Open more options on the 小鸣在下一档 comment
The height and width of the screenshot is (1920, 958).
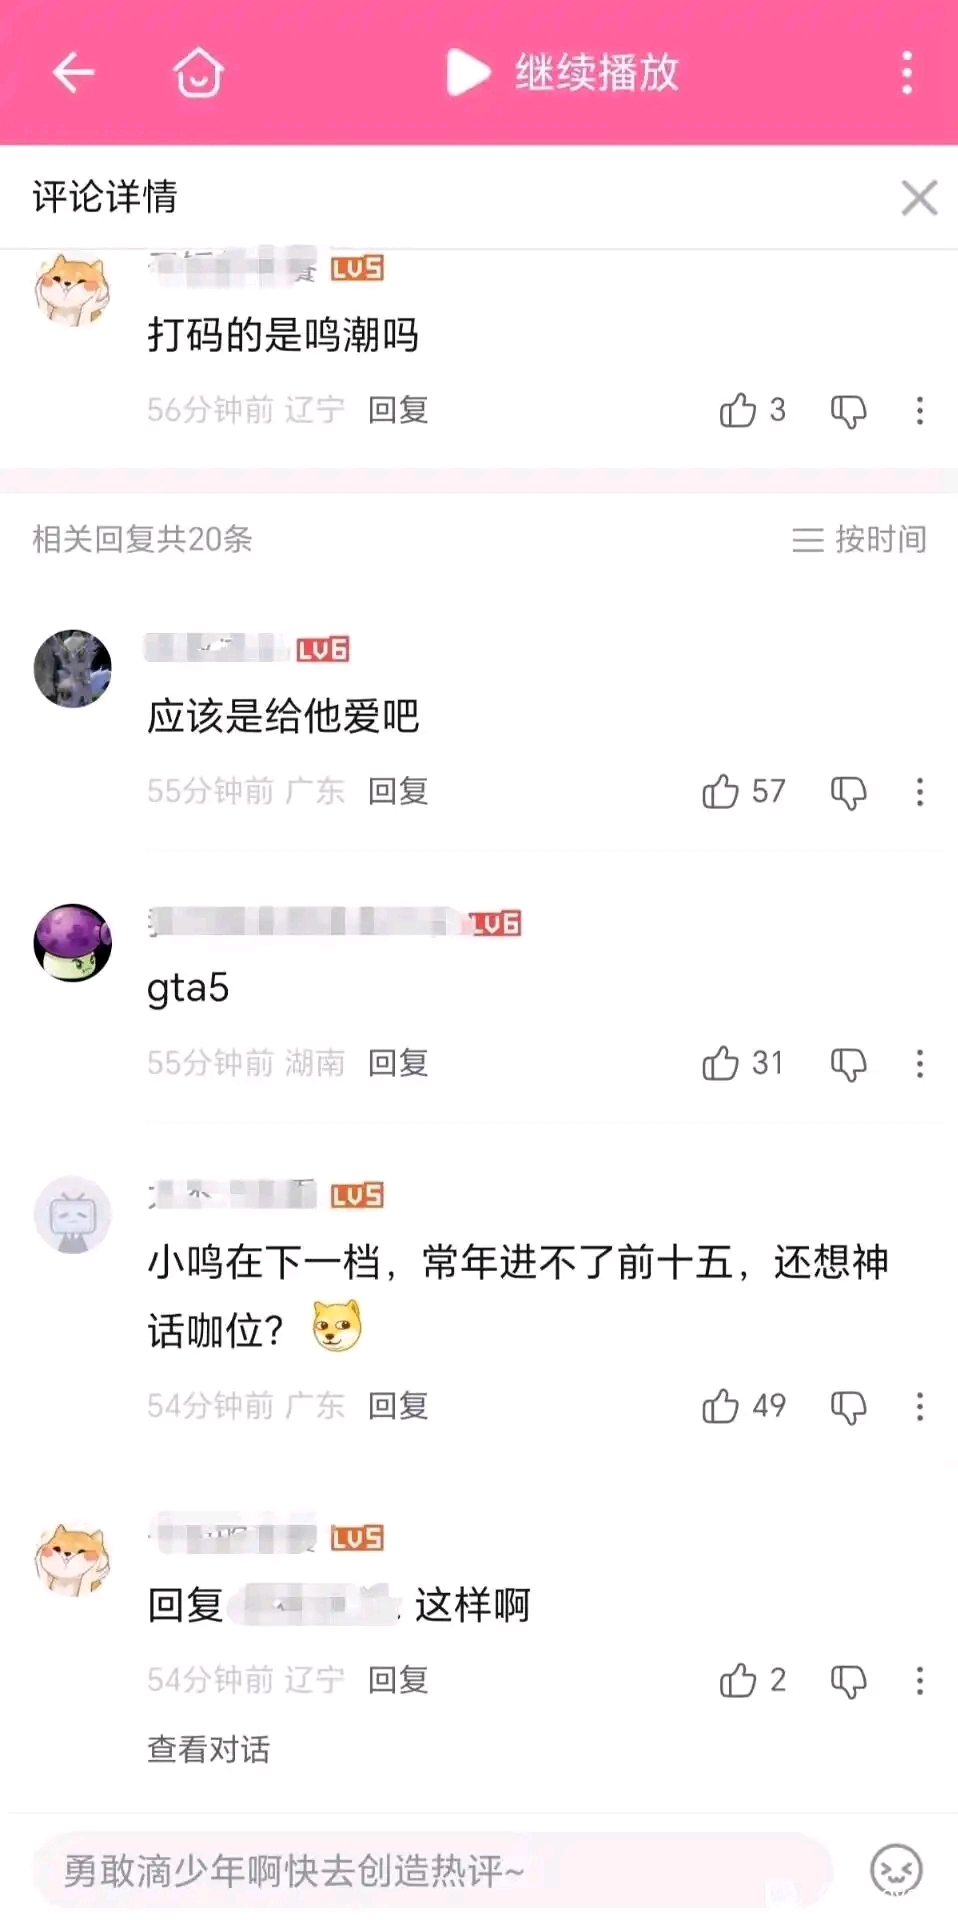pos(919,1407)
